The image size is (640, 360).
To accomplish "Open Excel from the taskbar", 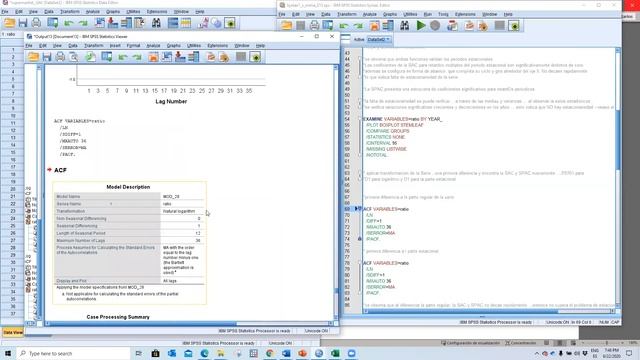I will [335, 353].
